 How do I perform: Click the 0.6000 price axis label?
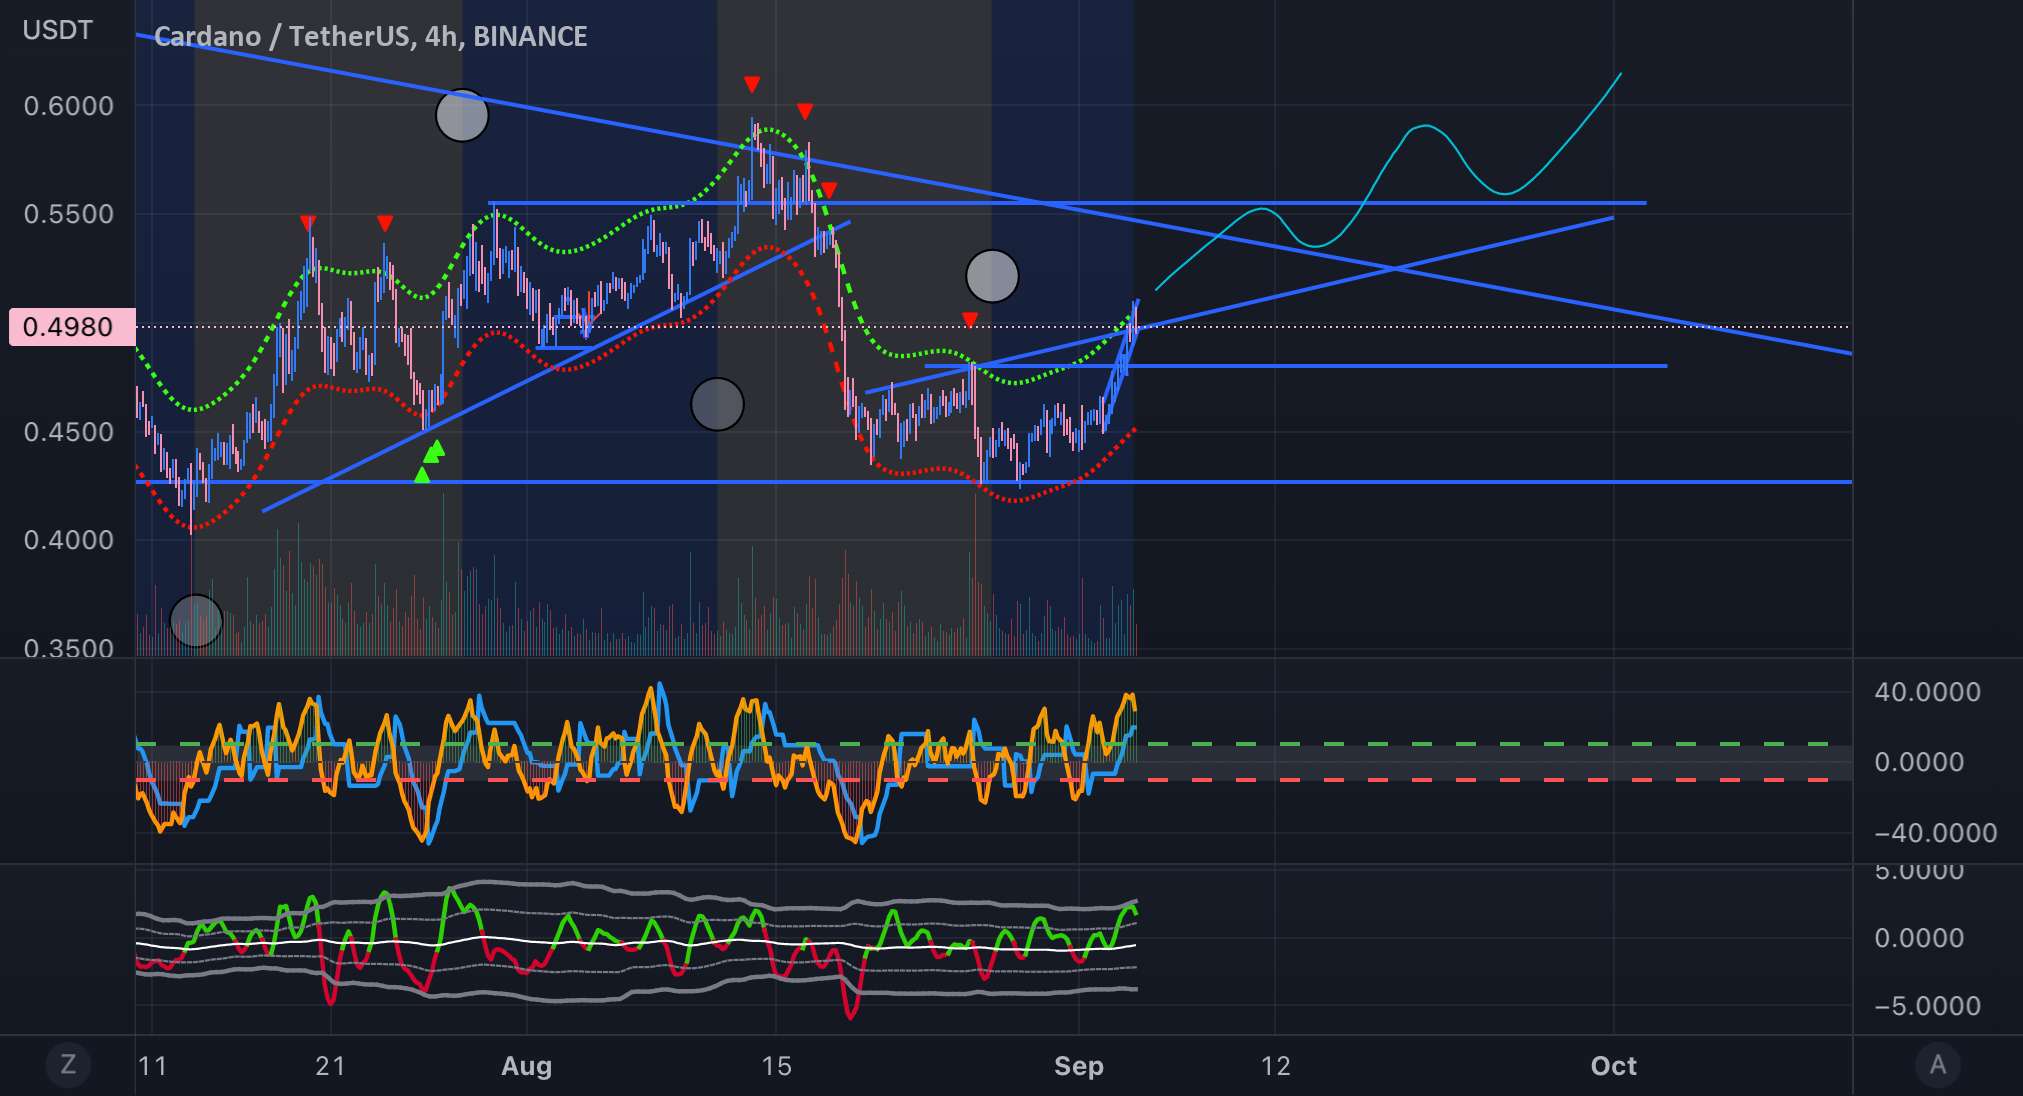(69, 106)
